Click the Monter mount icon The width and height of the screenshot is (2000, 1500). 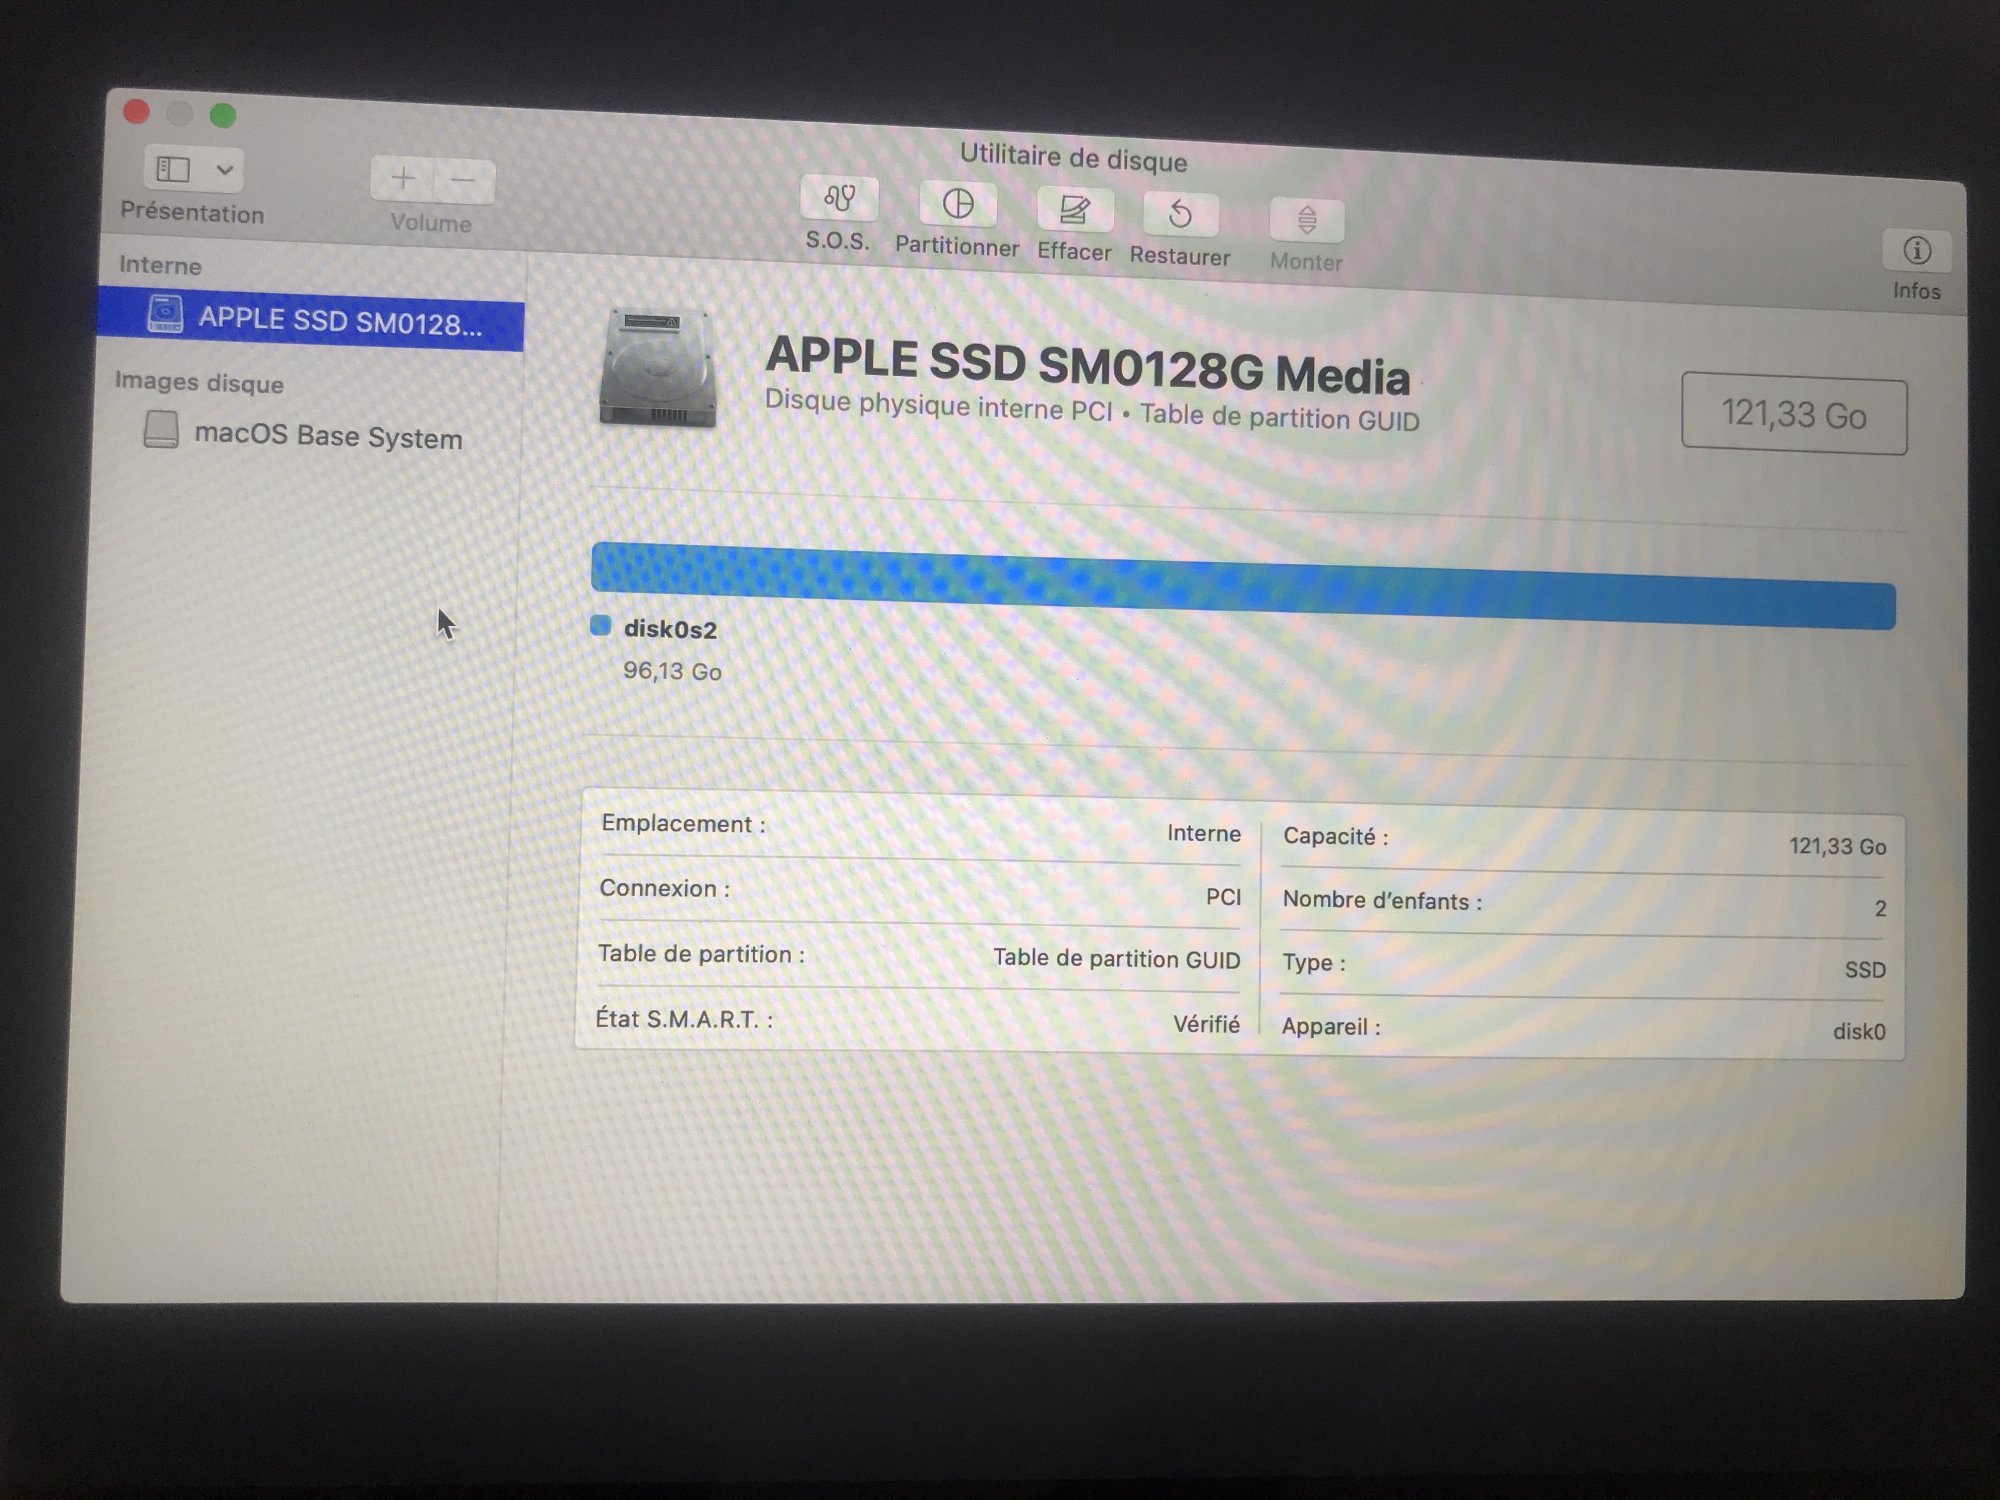[1306, 220]
